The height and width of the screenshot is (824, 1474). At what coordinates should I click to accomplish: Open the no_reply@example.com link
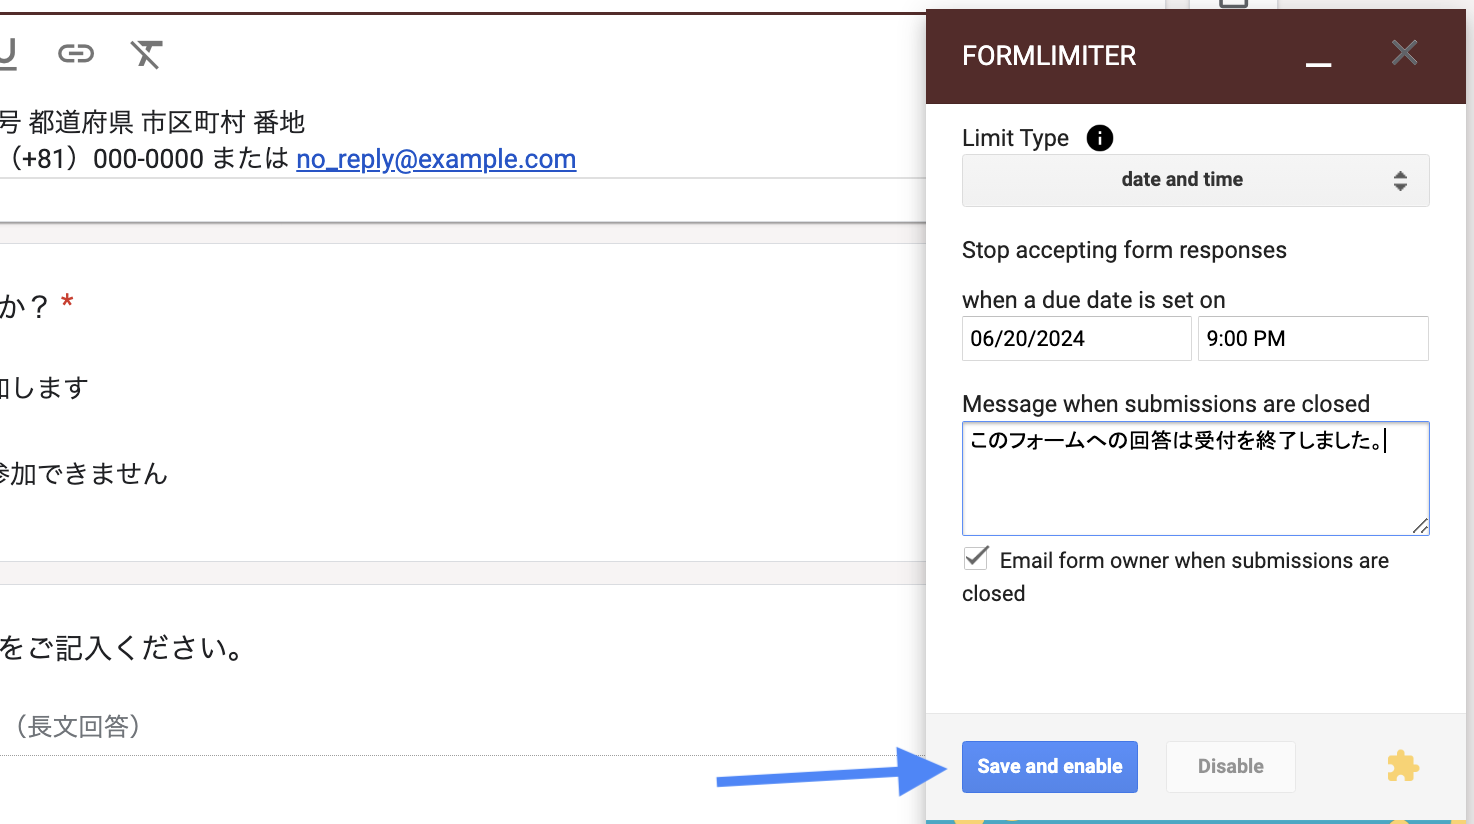pos(436,159)
